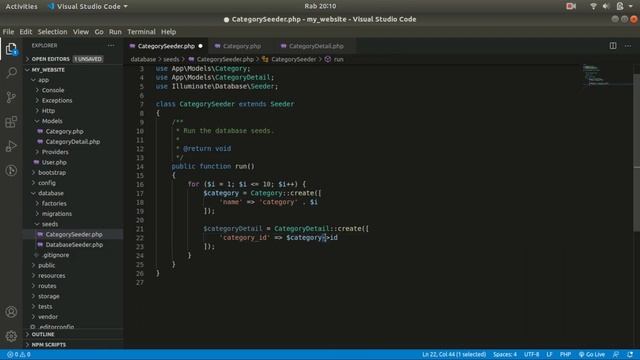Collapse the app folder
Image resolution: width=640 pixels, height=360 pixels.
coord(43,80)
